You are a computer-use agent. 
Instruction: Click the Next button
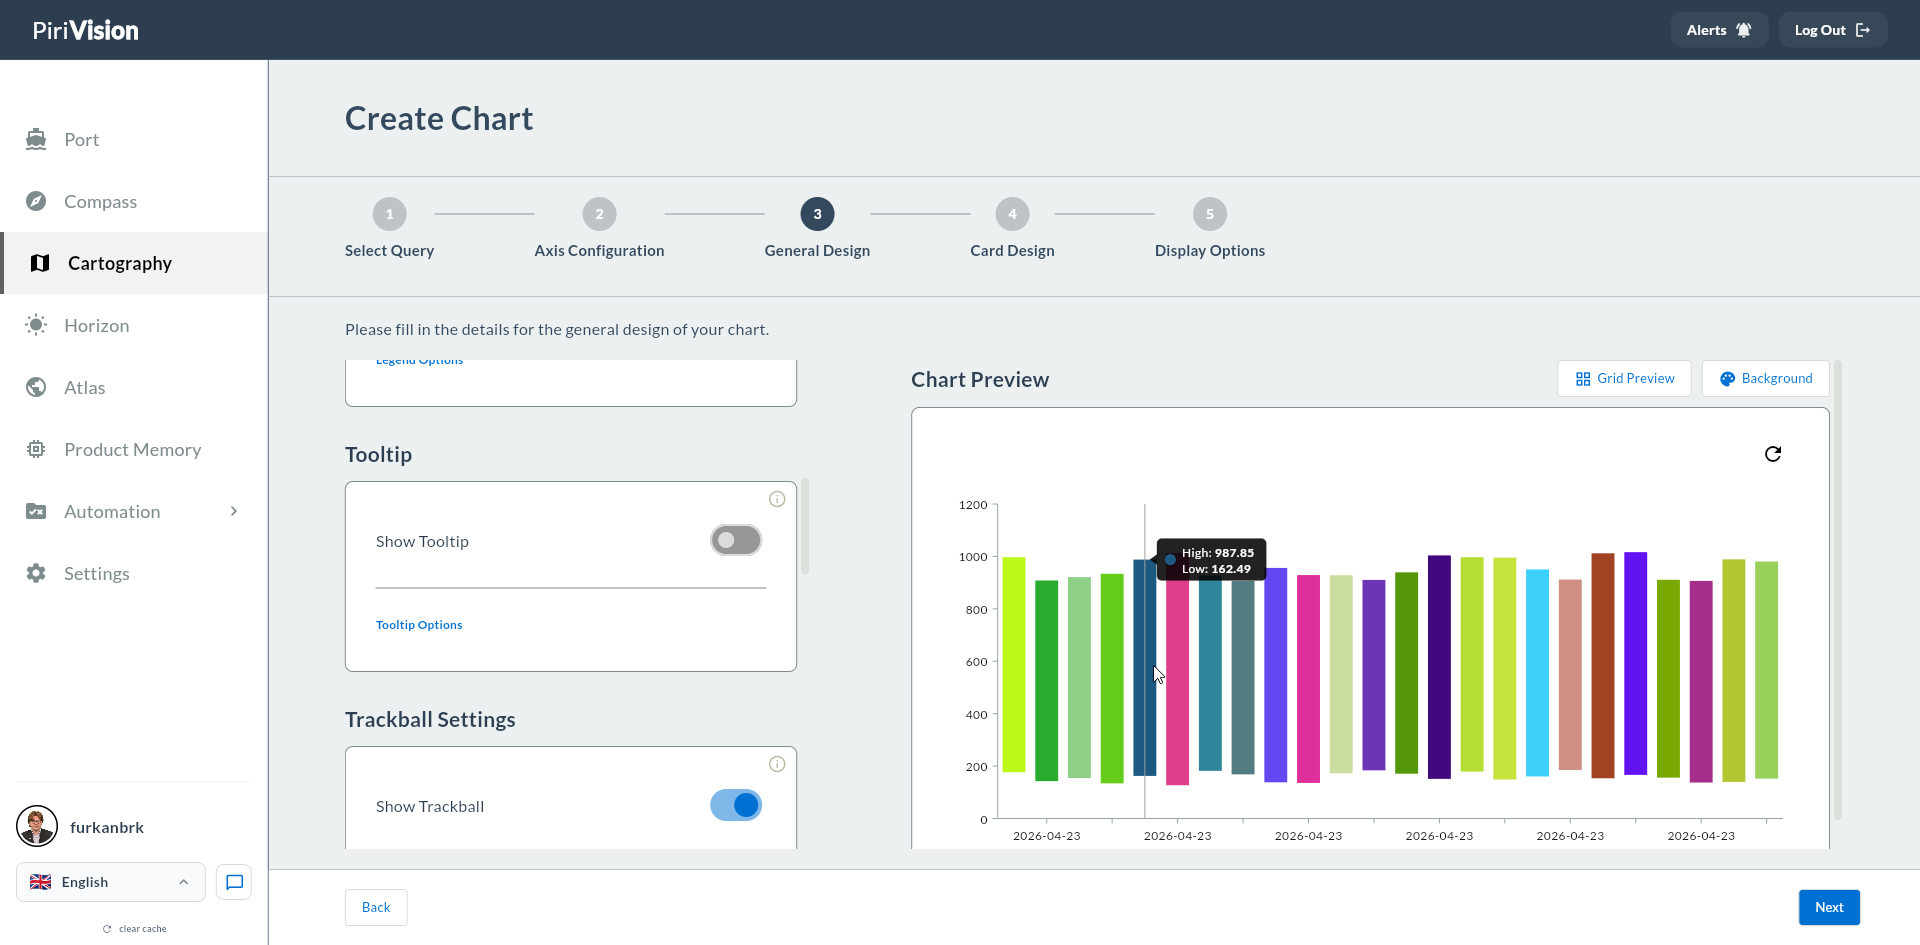coord(1829,907)
